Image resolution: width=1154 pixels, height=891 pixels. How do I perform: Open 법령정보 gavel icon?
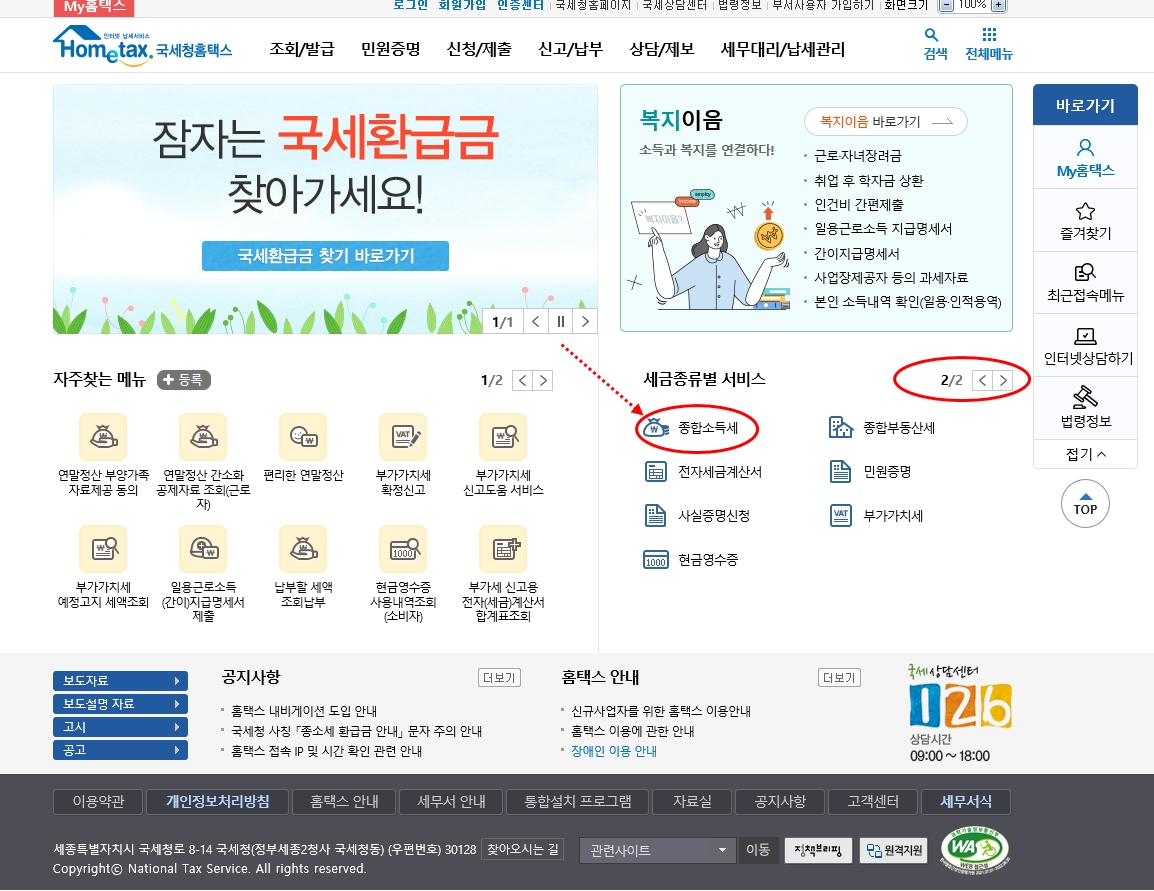[x=1085, y=397]
